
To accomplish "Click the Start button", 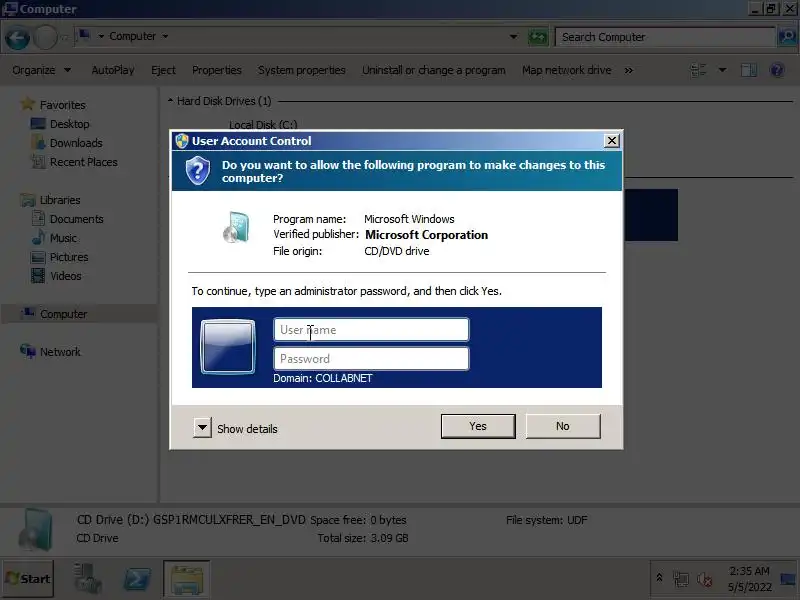I will pos(28,579).
